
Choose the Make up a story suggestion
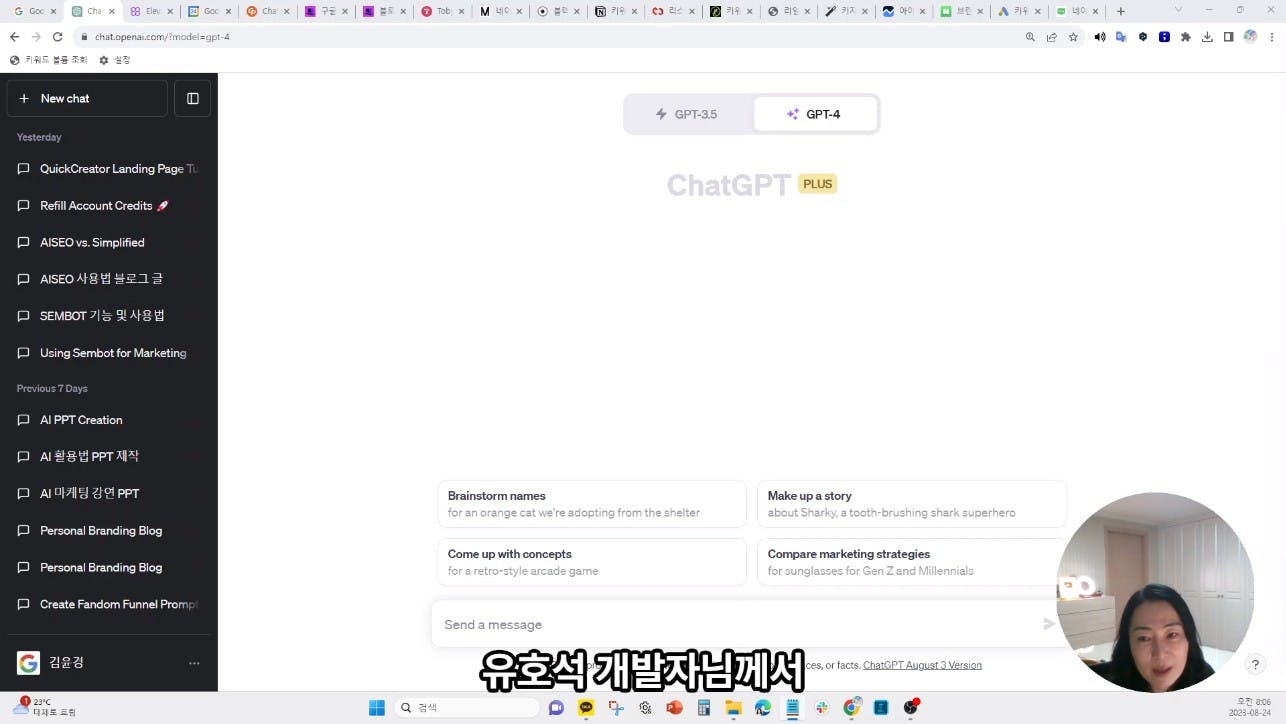click(x=912, y=504)
